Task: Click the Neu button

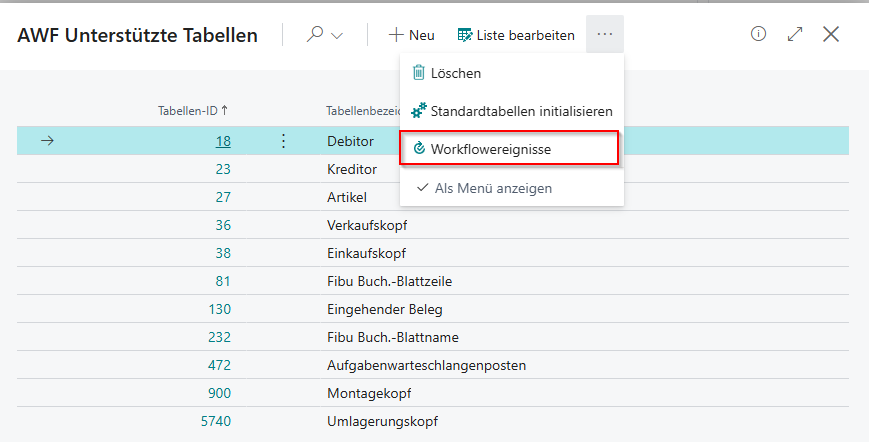Action: (x=412, y=35)
